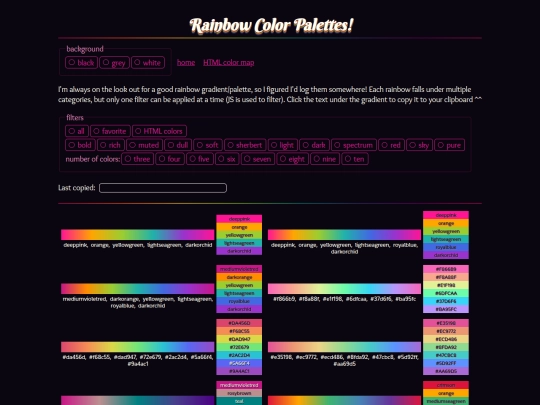Choose the 'HTML colors' filter
Viewport: 540px width, 405px height.
pos(159,131)
